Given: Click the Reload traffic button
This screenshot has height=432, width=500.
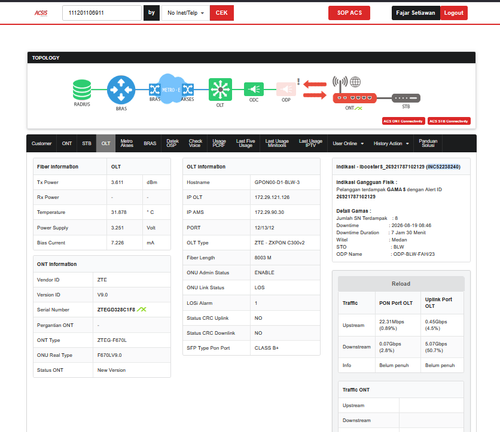Looking at the screenshot, I should coord(401,284).
